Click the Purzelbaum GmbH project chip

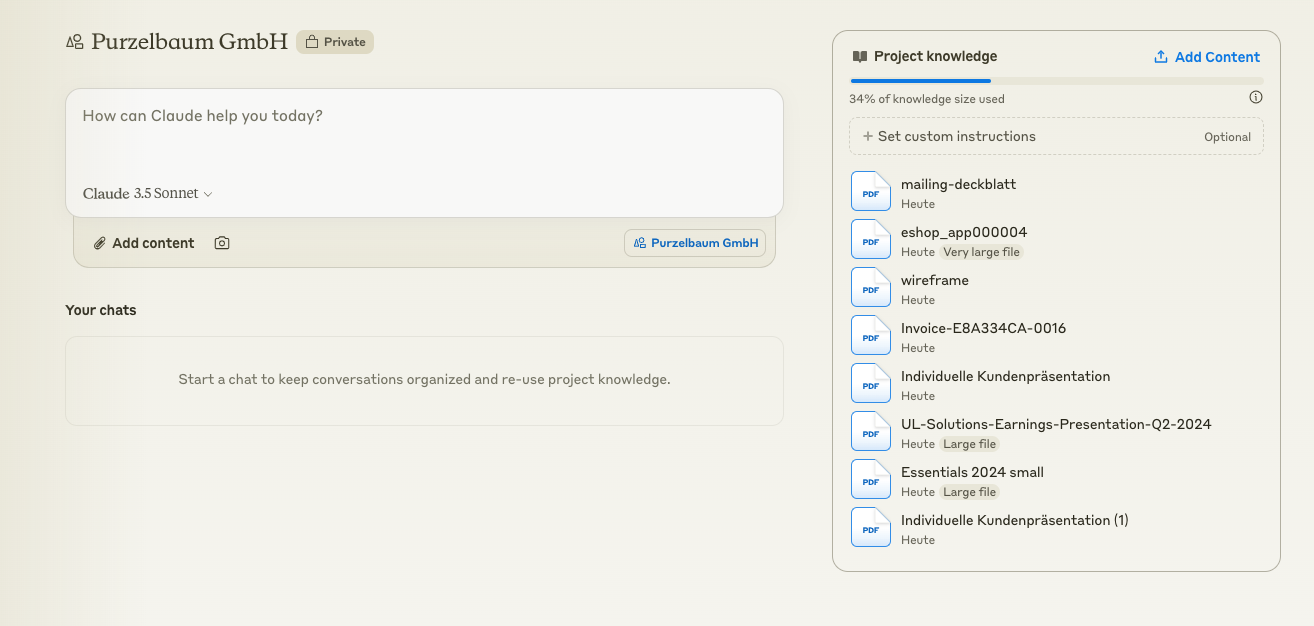click(x=695, y=243)
